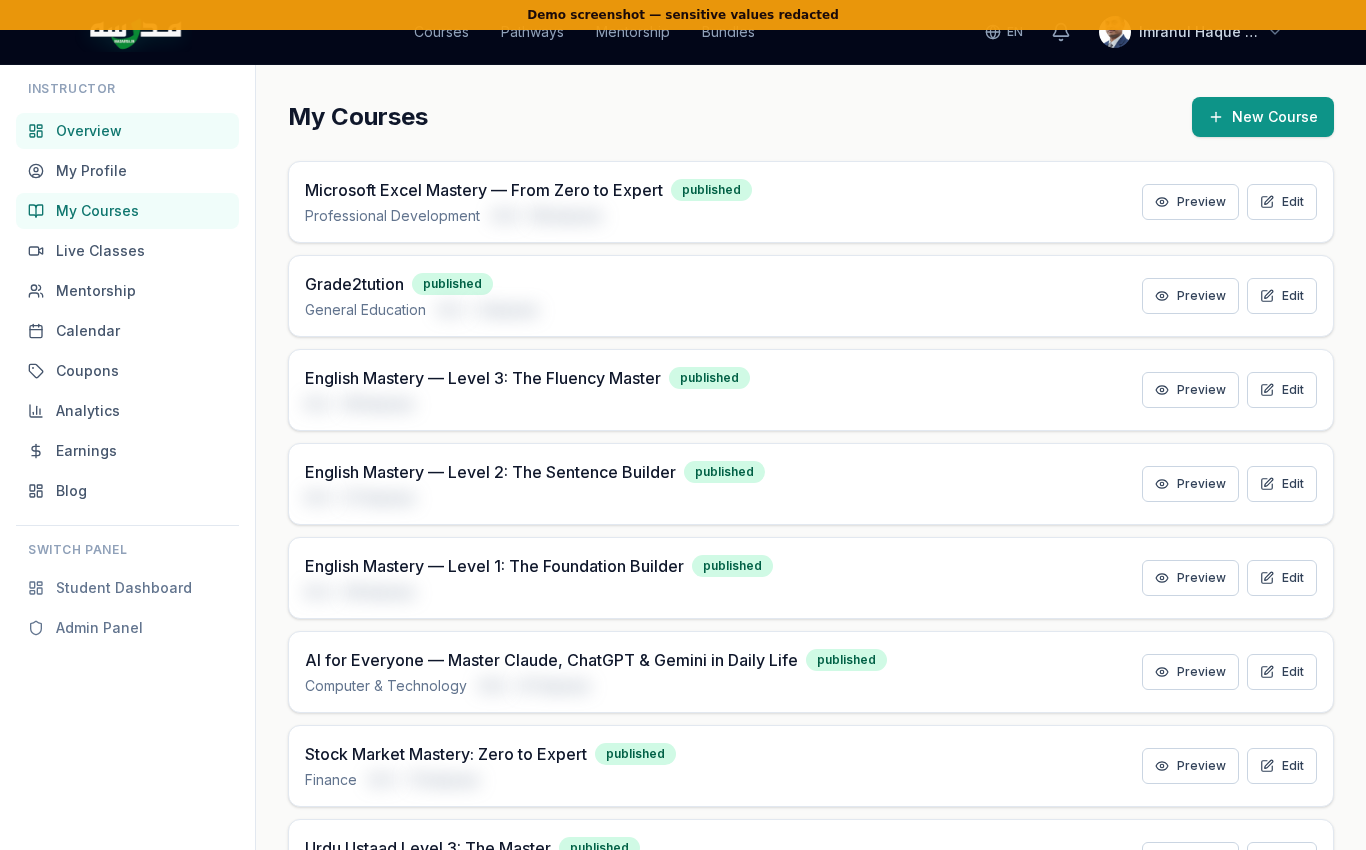1366x850 pixels.
Task: Click Finance category text
Action: click(x=331, y=780)
